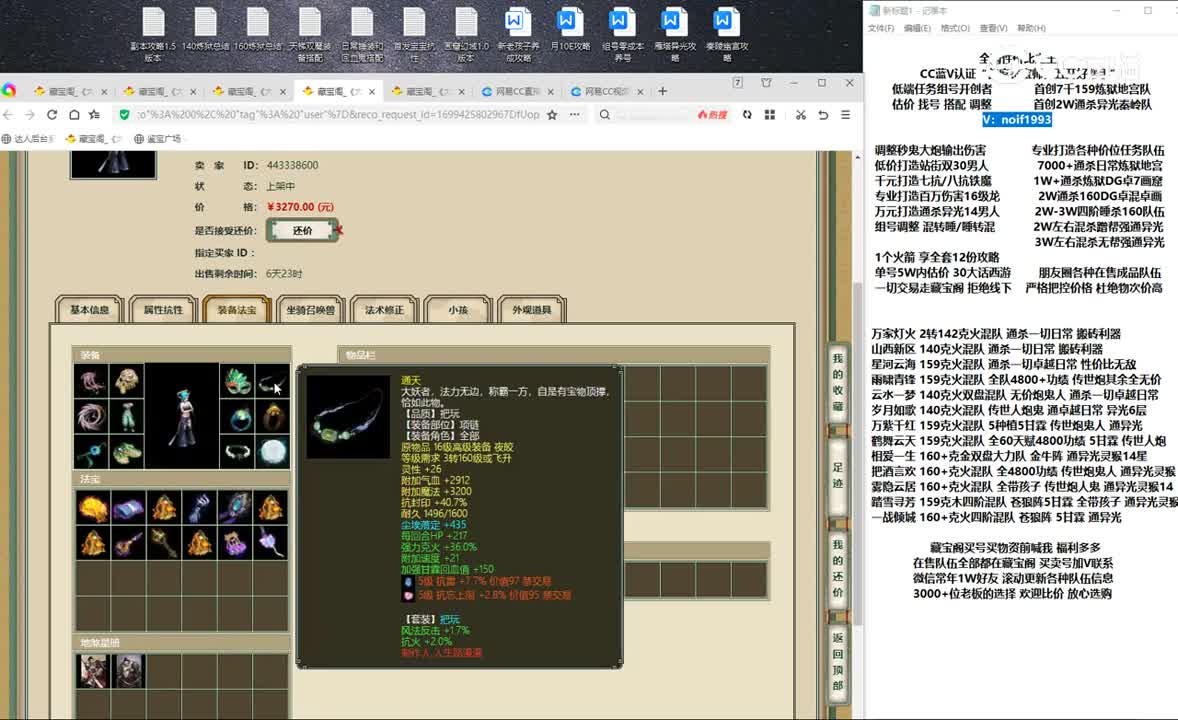Select the glowing white orb equipment icon
The width and height of the screenshot is (1178, 720).
coord(272,452)
